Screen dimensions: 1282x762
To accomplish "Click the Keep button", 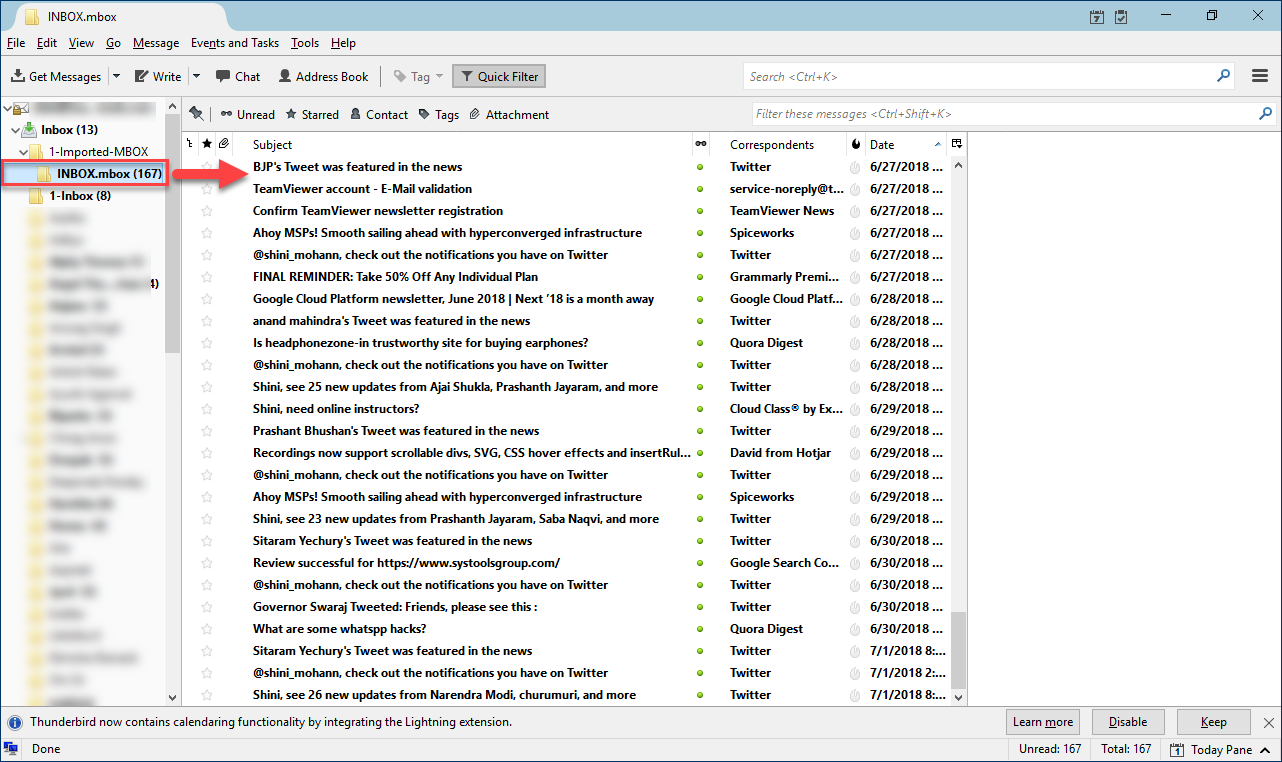I will pyautogui.click(x=1213, y=721).
